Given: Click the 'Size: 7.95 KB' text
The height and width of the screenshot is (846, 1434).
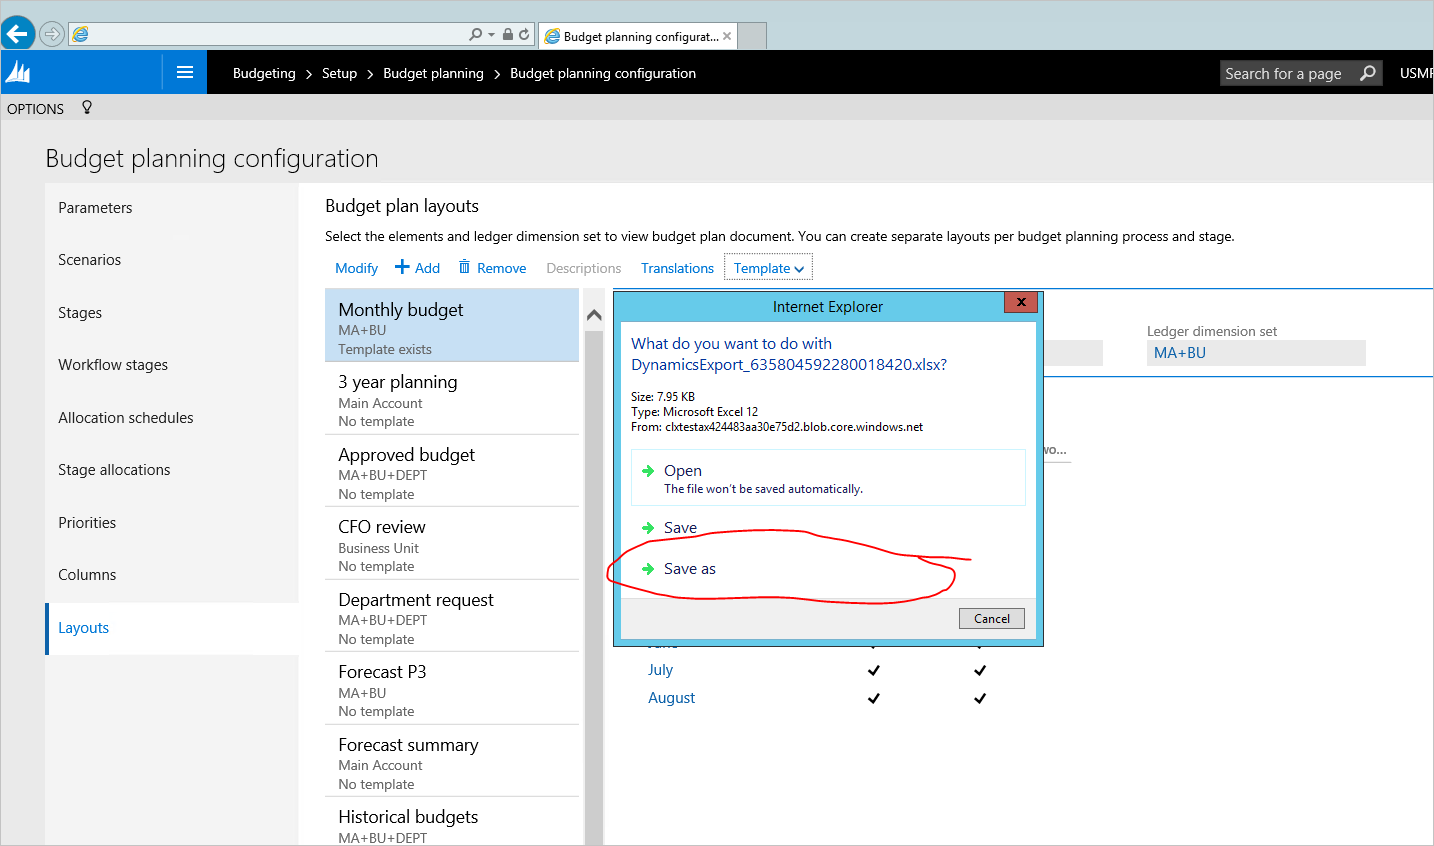Looking at the screenshot, I should [663, 397].
